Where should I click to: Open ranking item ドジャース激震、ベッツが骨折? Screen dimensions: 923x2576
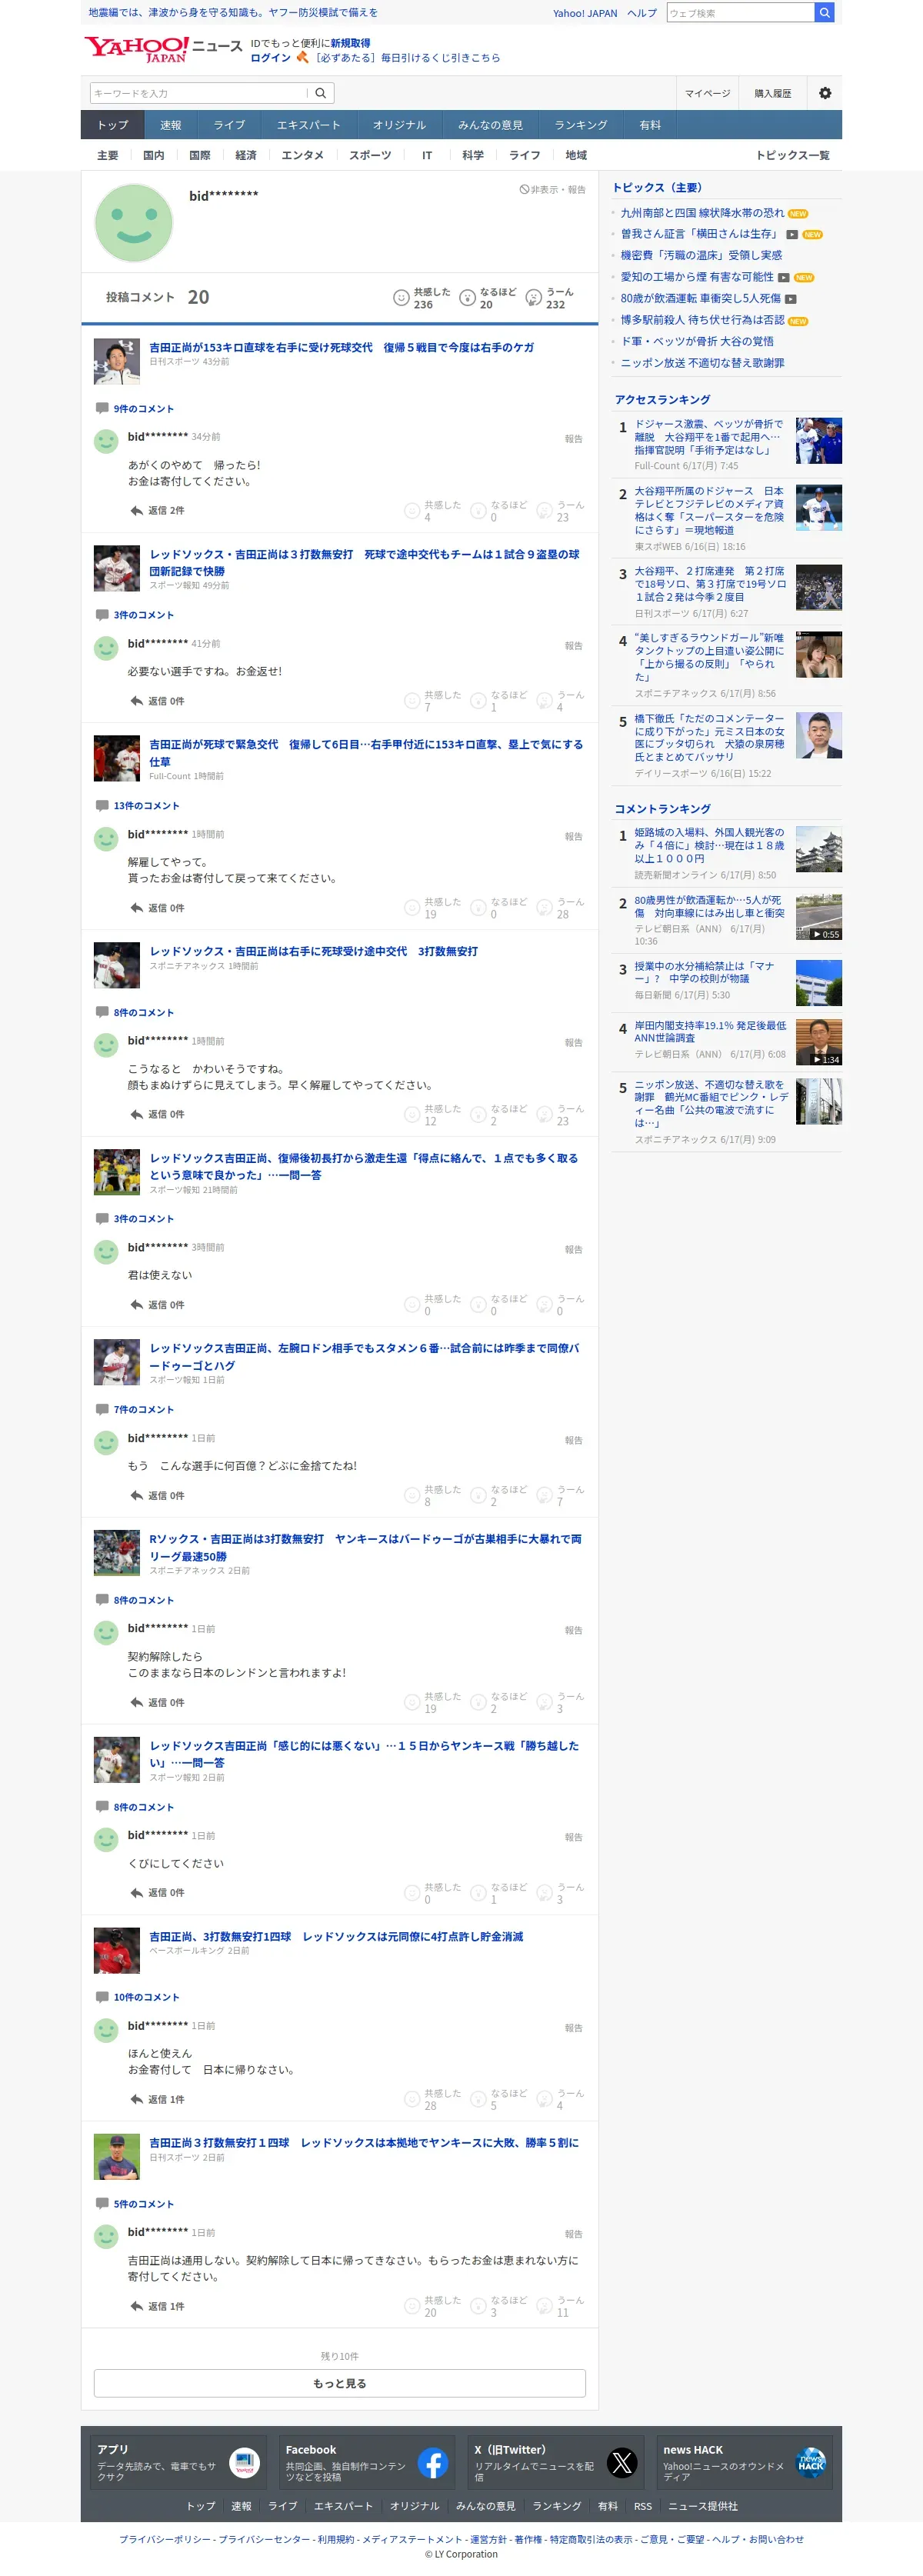point(711,437)
